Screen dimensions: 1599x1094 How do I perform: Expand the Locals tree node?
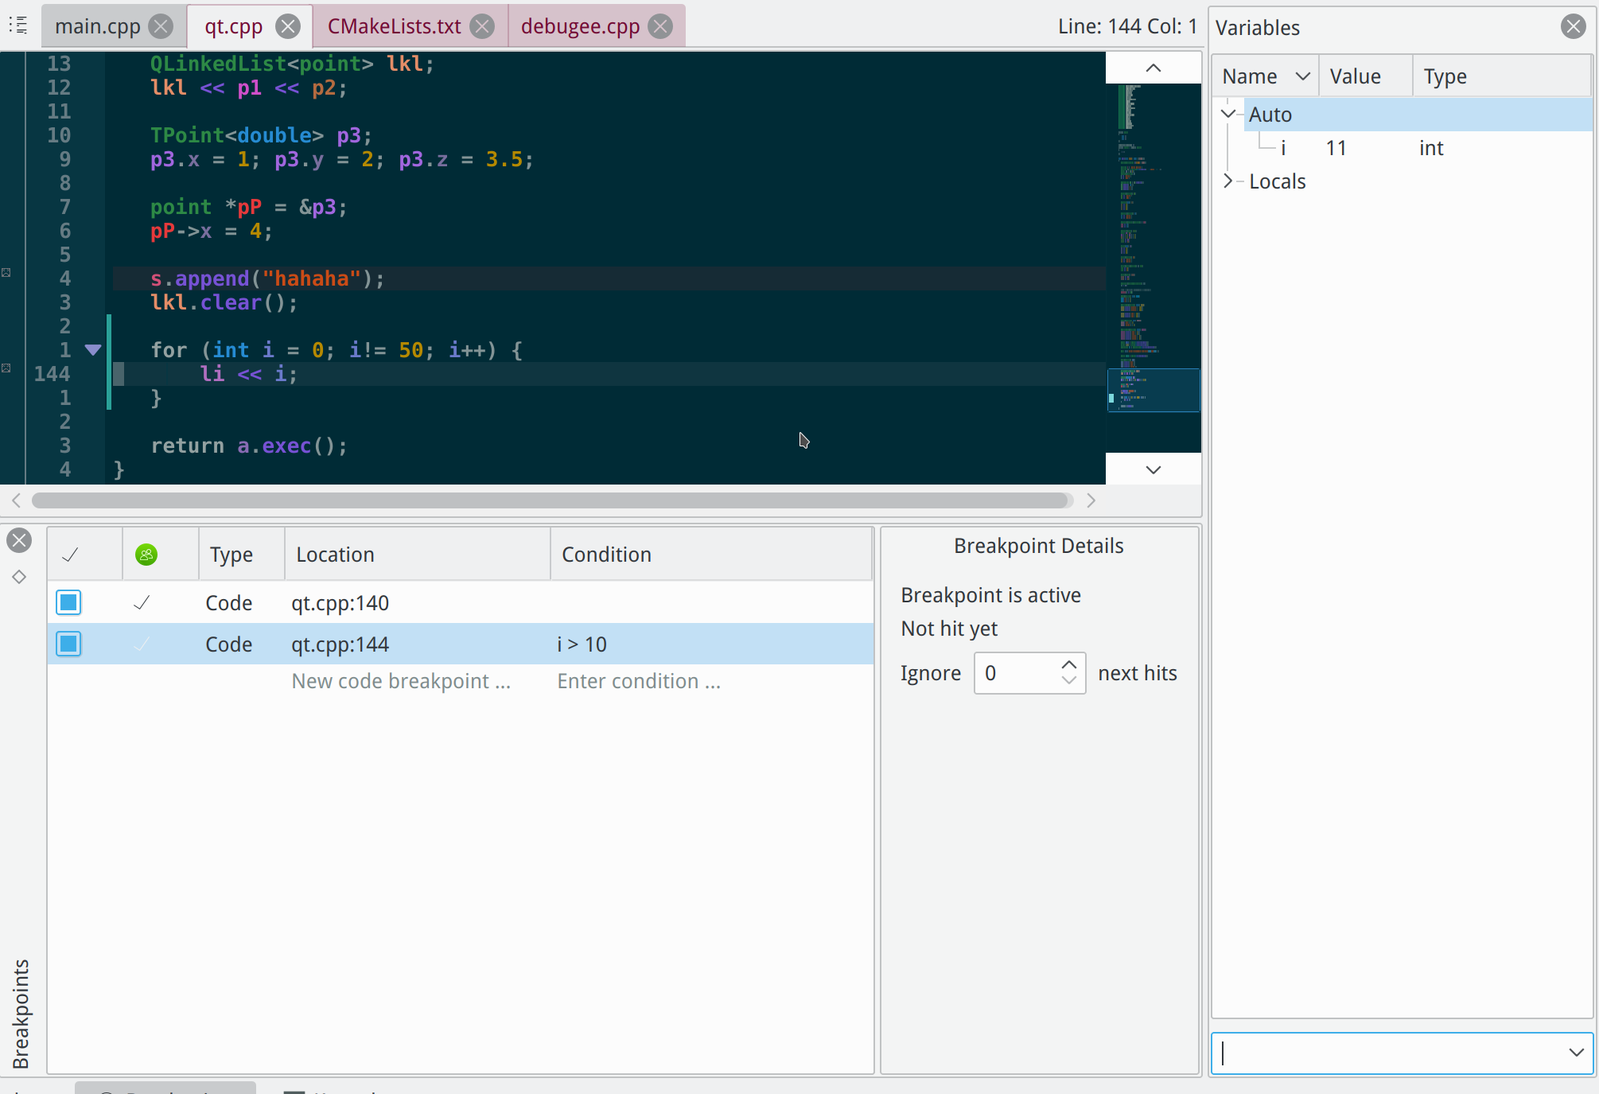[x=1228, y=181]
